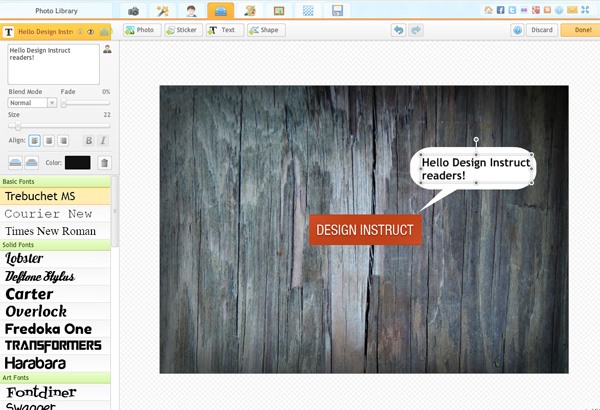600x410 pixels.
Task: Choose the Fredoka One font
Action: tap(55, 329)
